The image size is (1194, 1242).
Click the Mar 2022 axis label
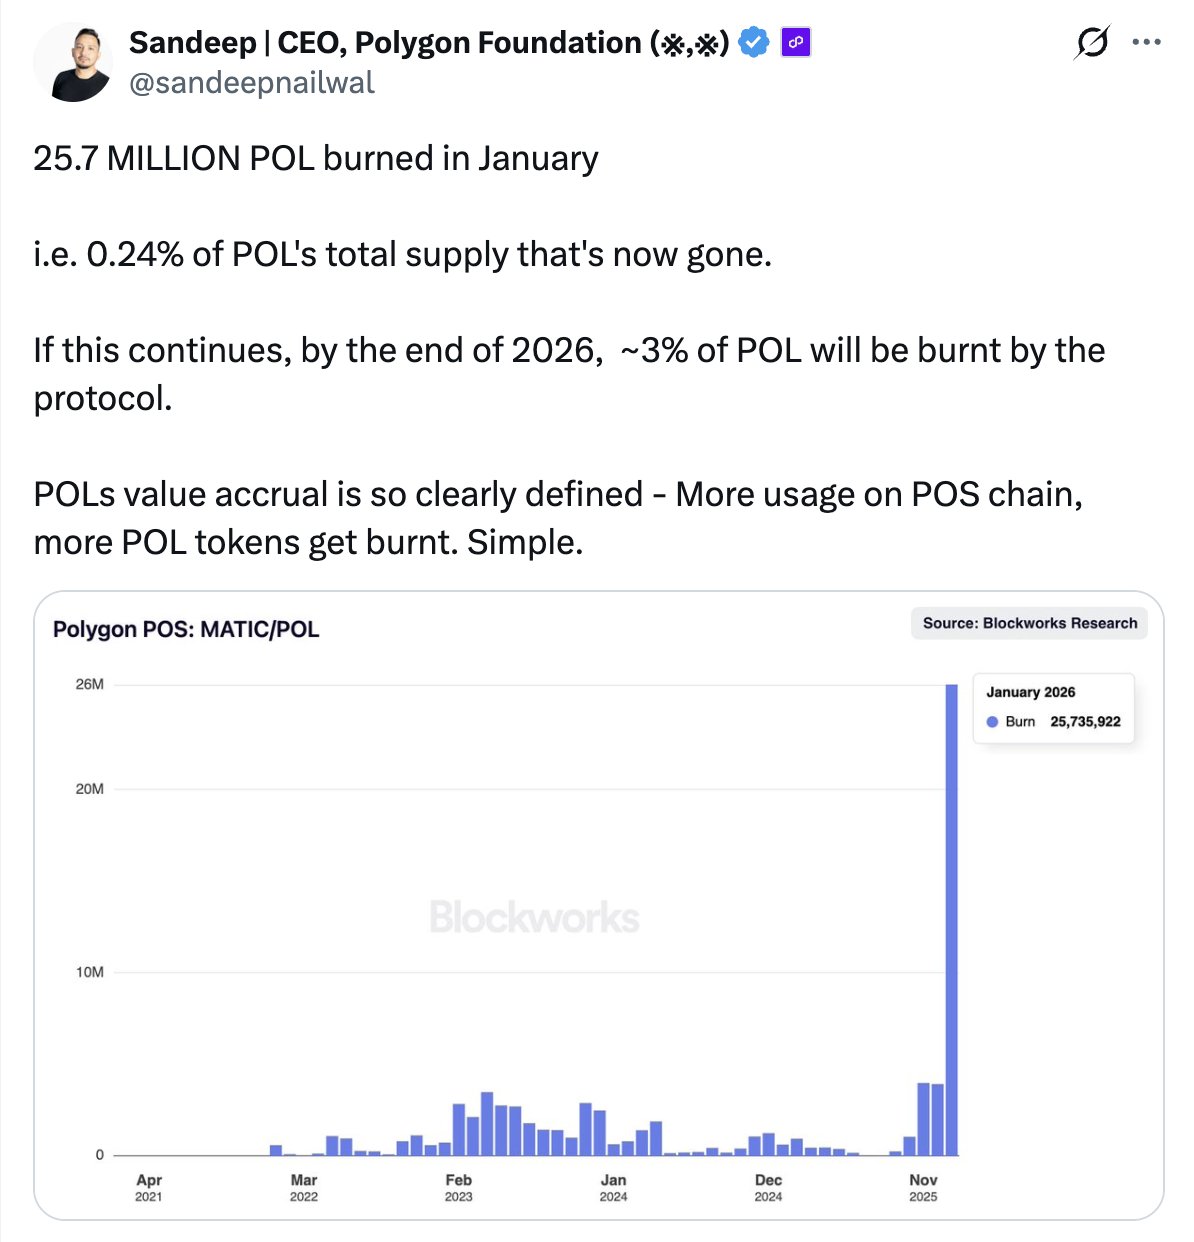303,1187
